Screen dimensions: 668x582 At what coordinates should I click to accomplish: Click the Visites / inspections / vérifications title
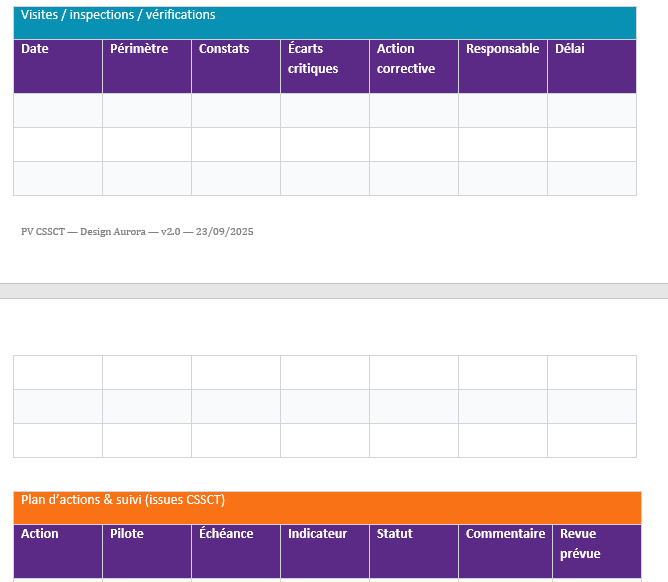pos(118,15)
